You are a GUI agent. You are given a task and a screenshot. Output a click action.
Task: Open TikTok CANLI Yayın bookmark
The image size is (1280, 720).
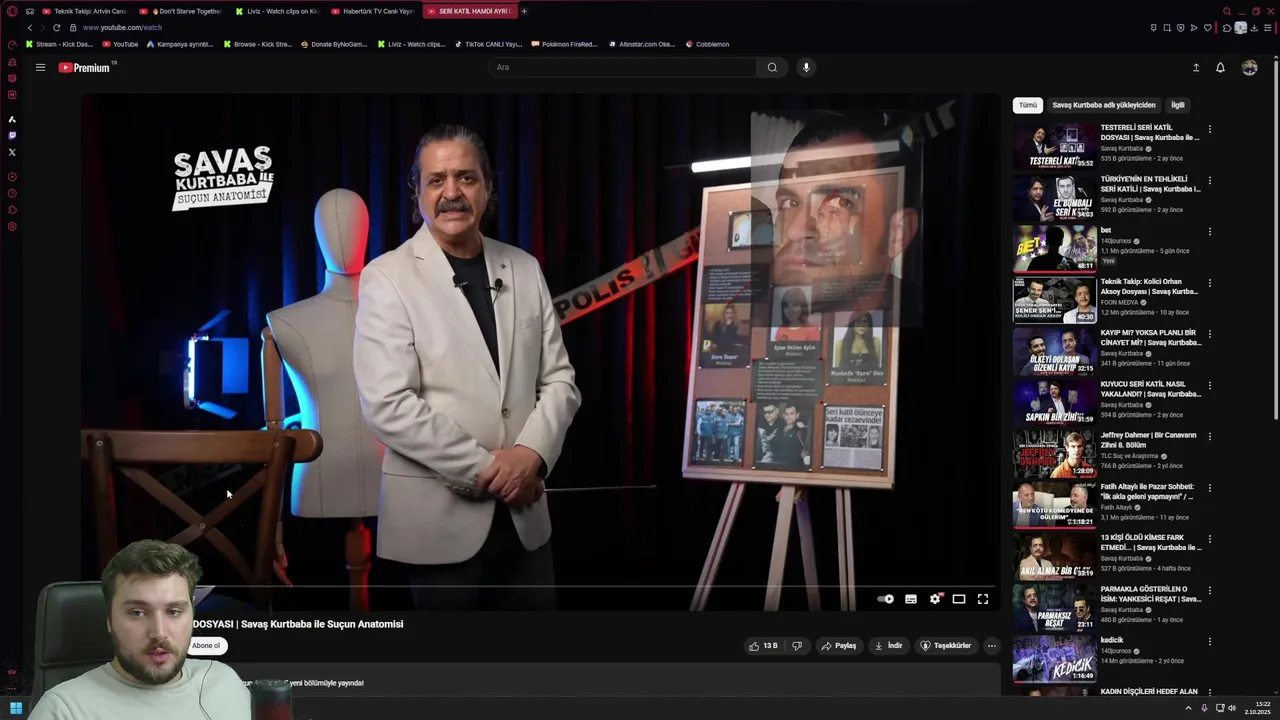tap(488, 44)
